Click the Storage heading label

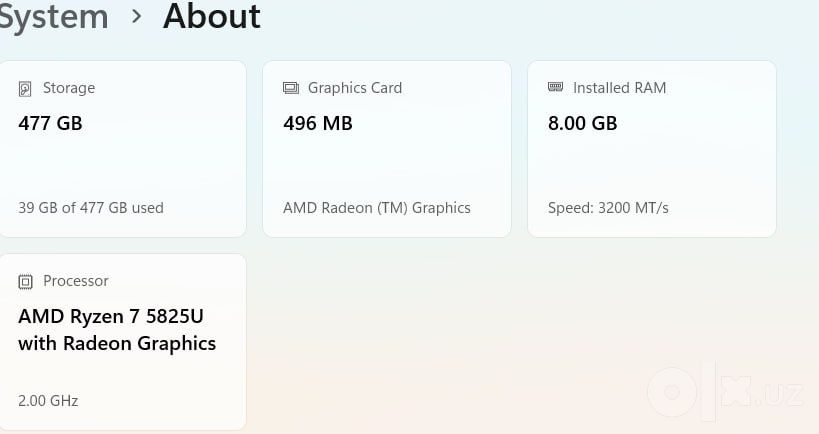pos(69,88)
